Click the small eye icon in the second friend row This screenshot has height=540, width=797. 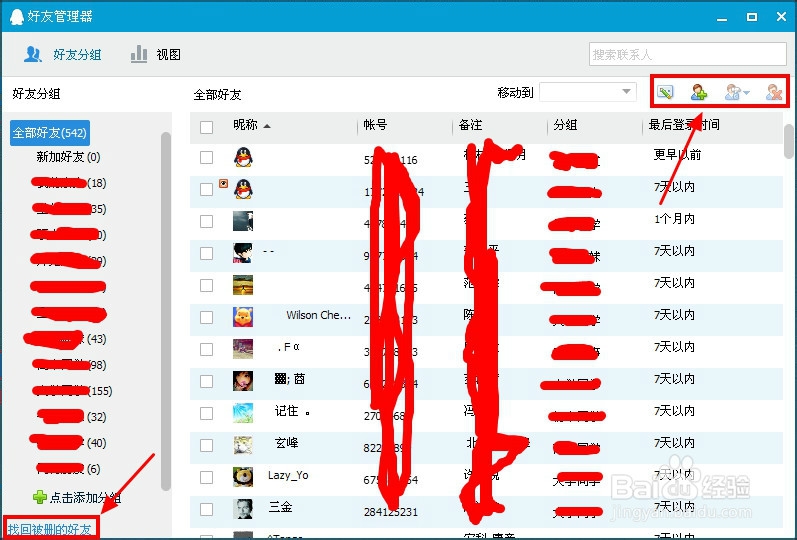tap(223, 184)
